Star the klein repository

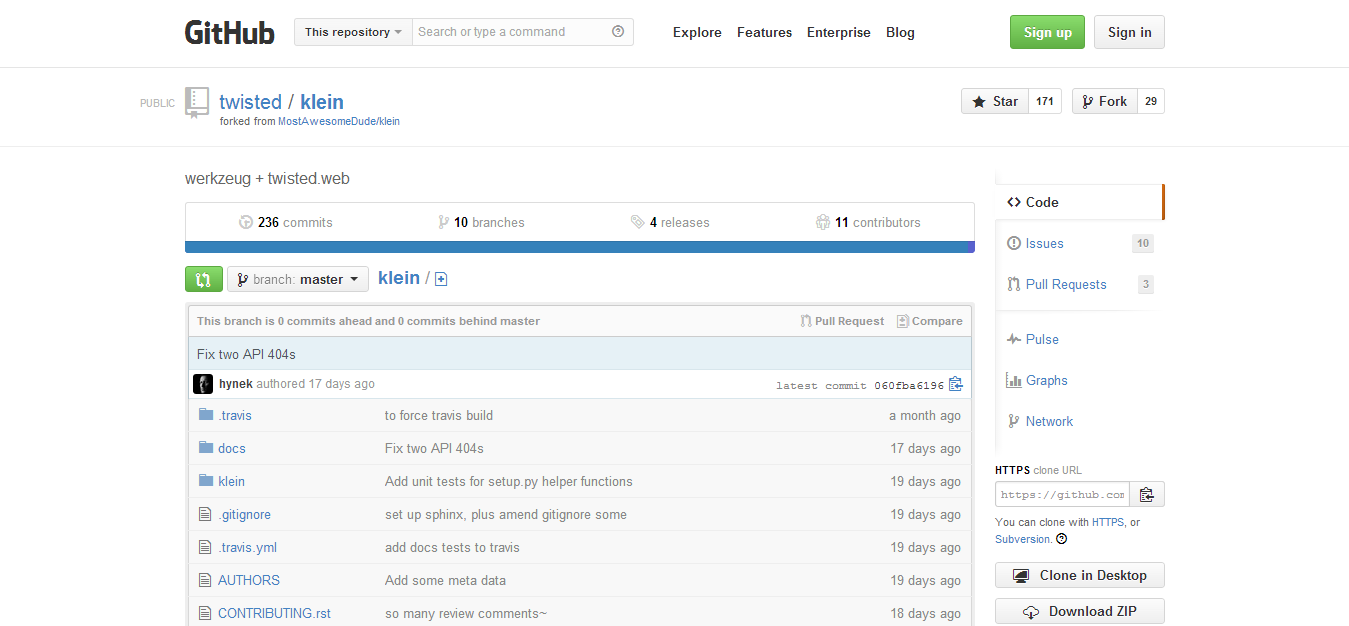click(995, 101)
